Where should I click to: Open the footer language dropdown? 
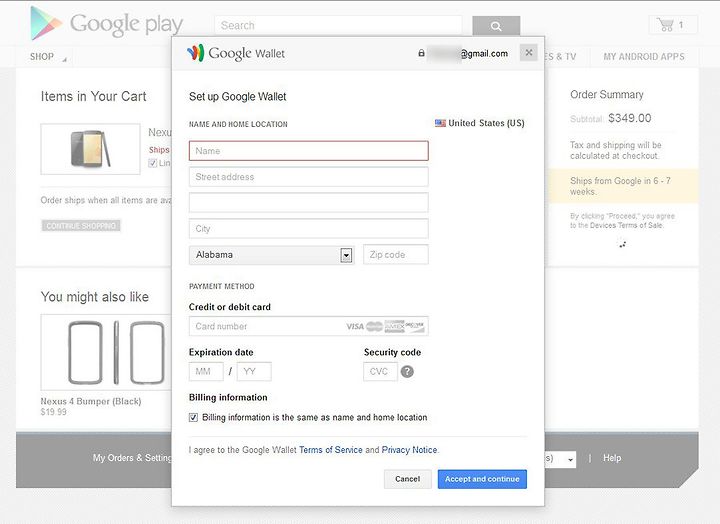tap(560, 458)
